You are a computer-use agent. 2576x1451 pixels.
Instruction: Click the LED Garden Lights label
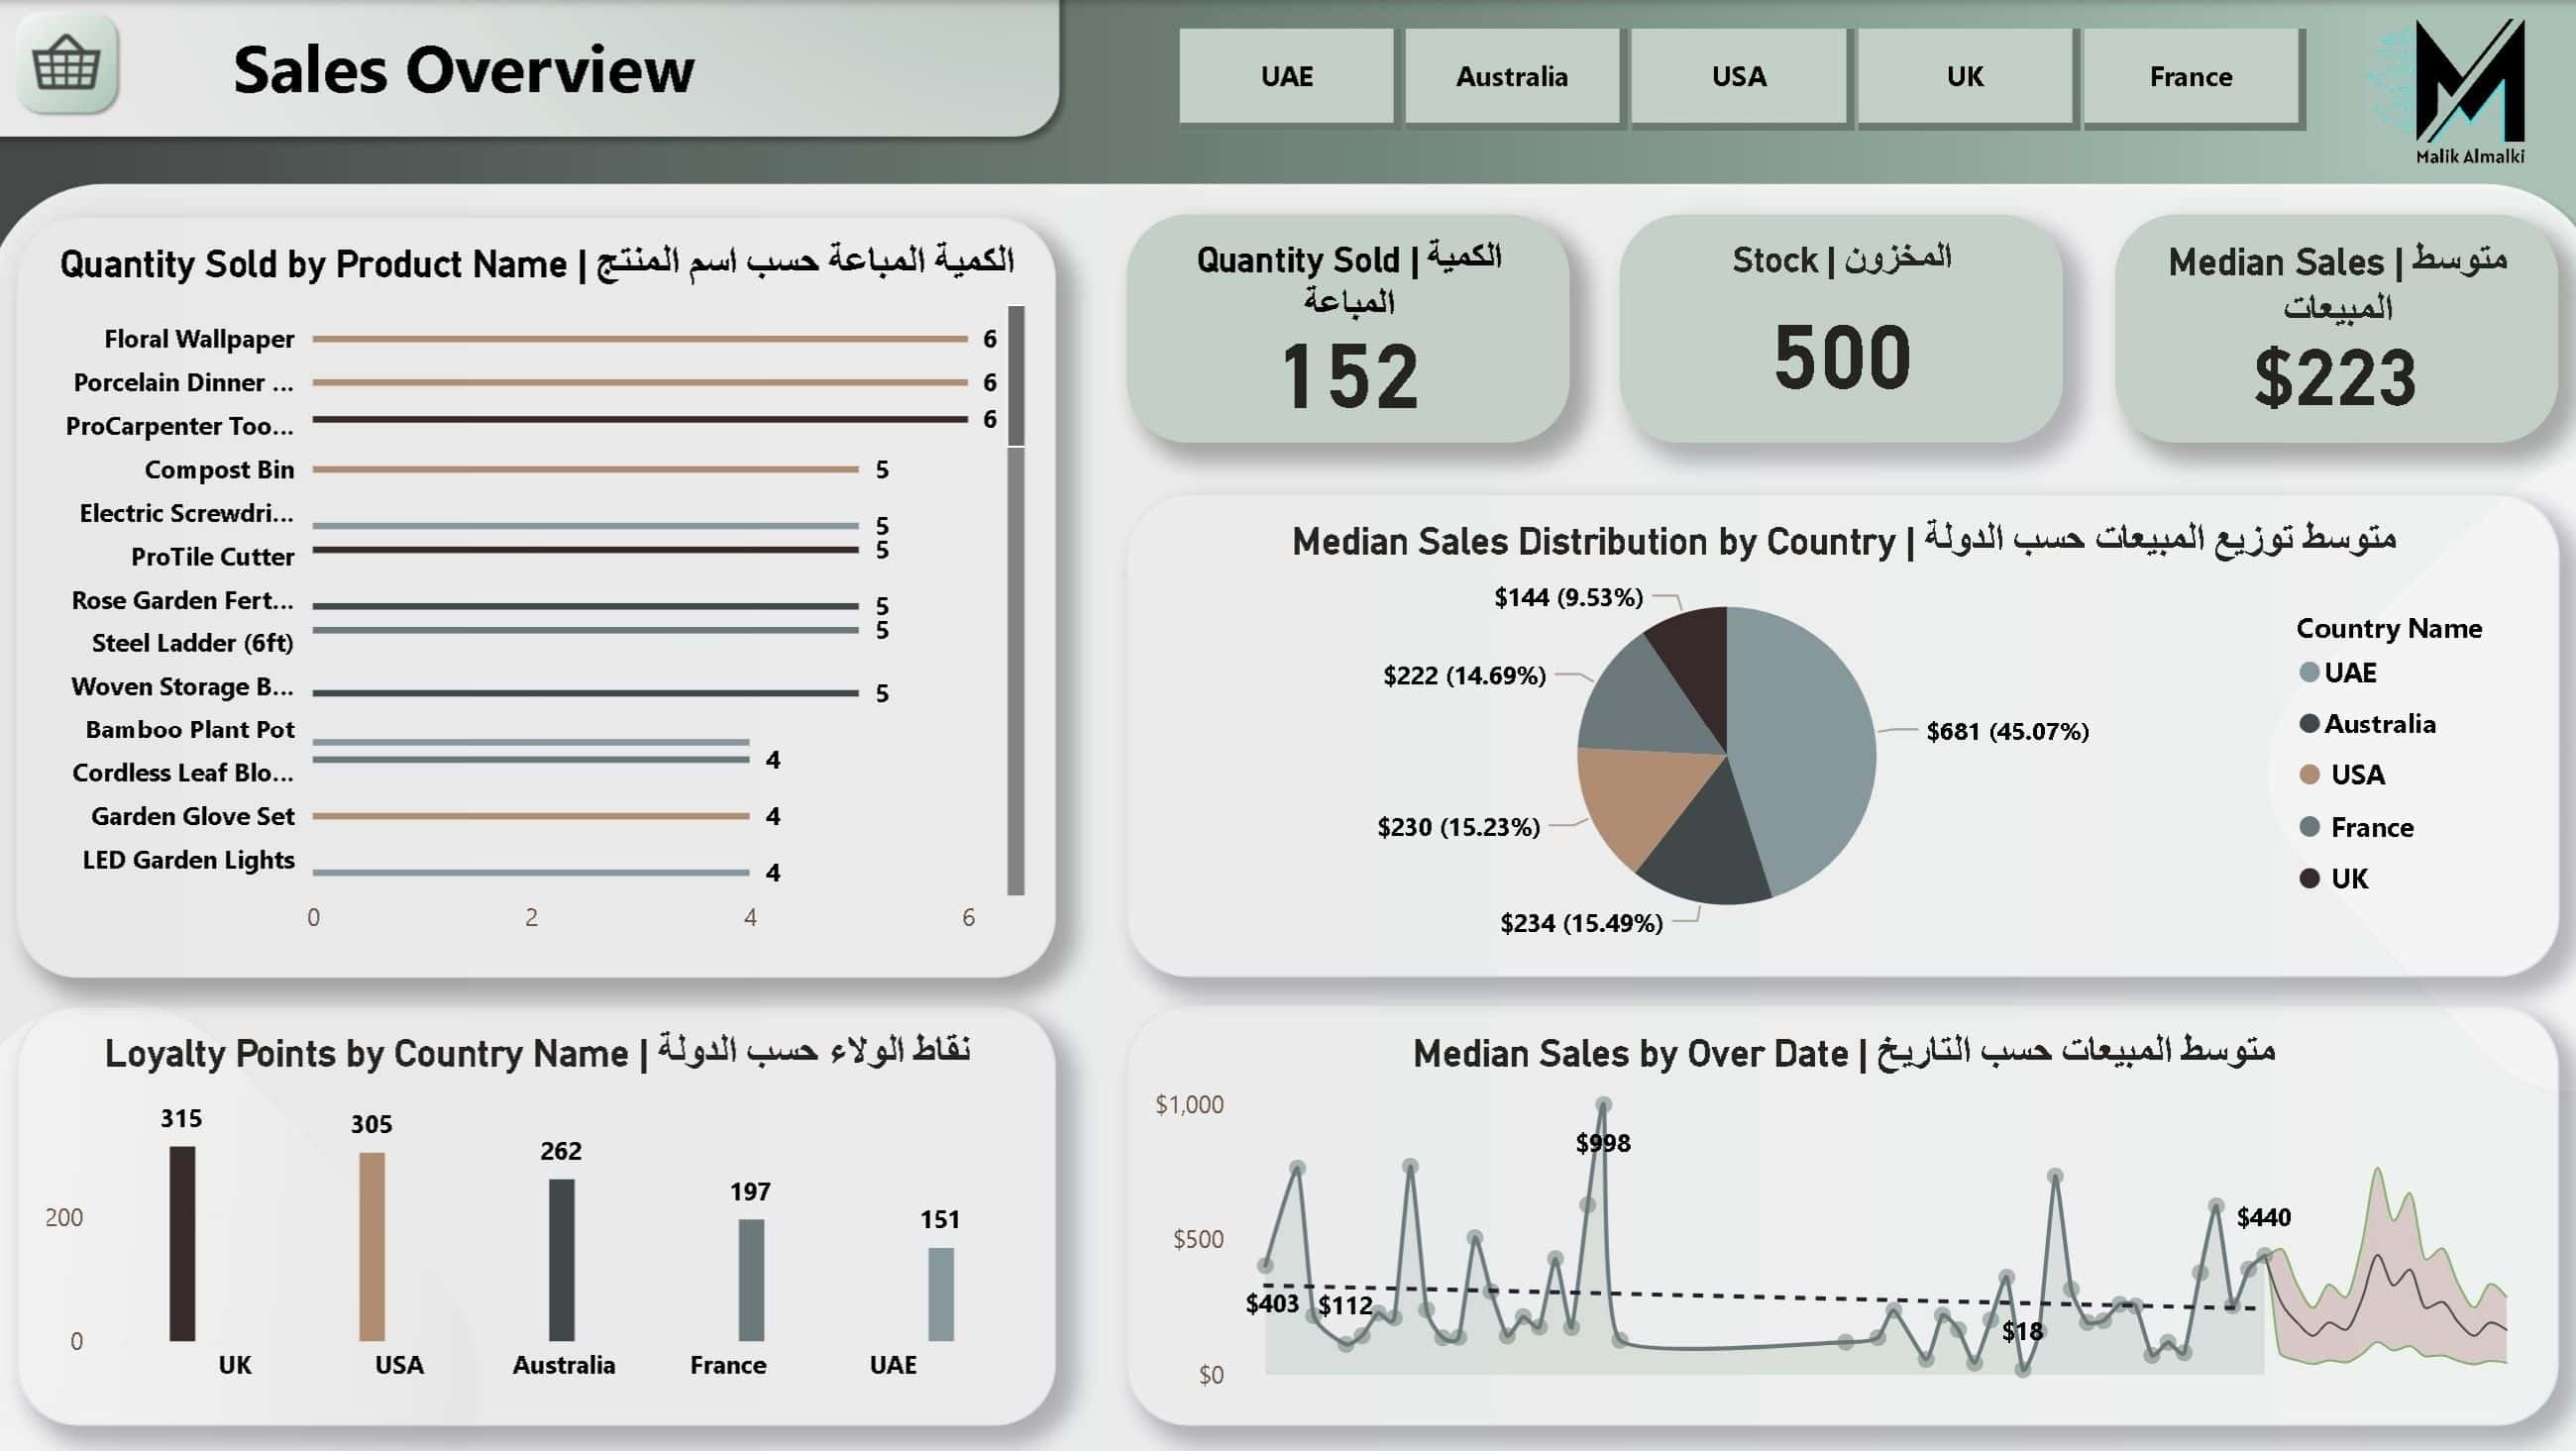189,860
